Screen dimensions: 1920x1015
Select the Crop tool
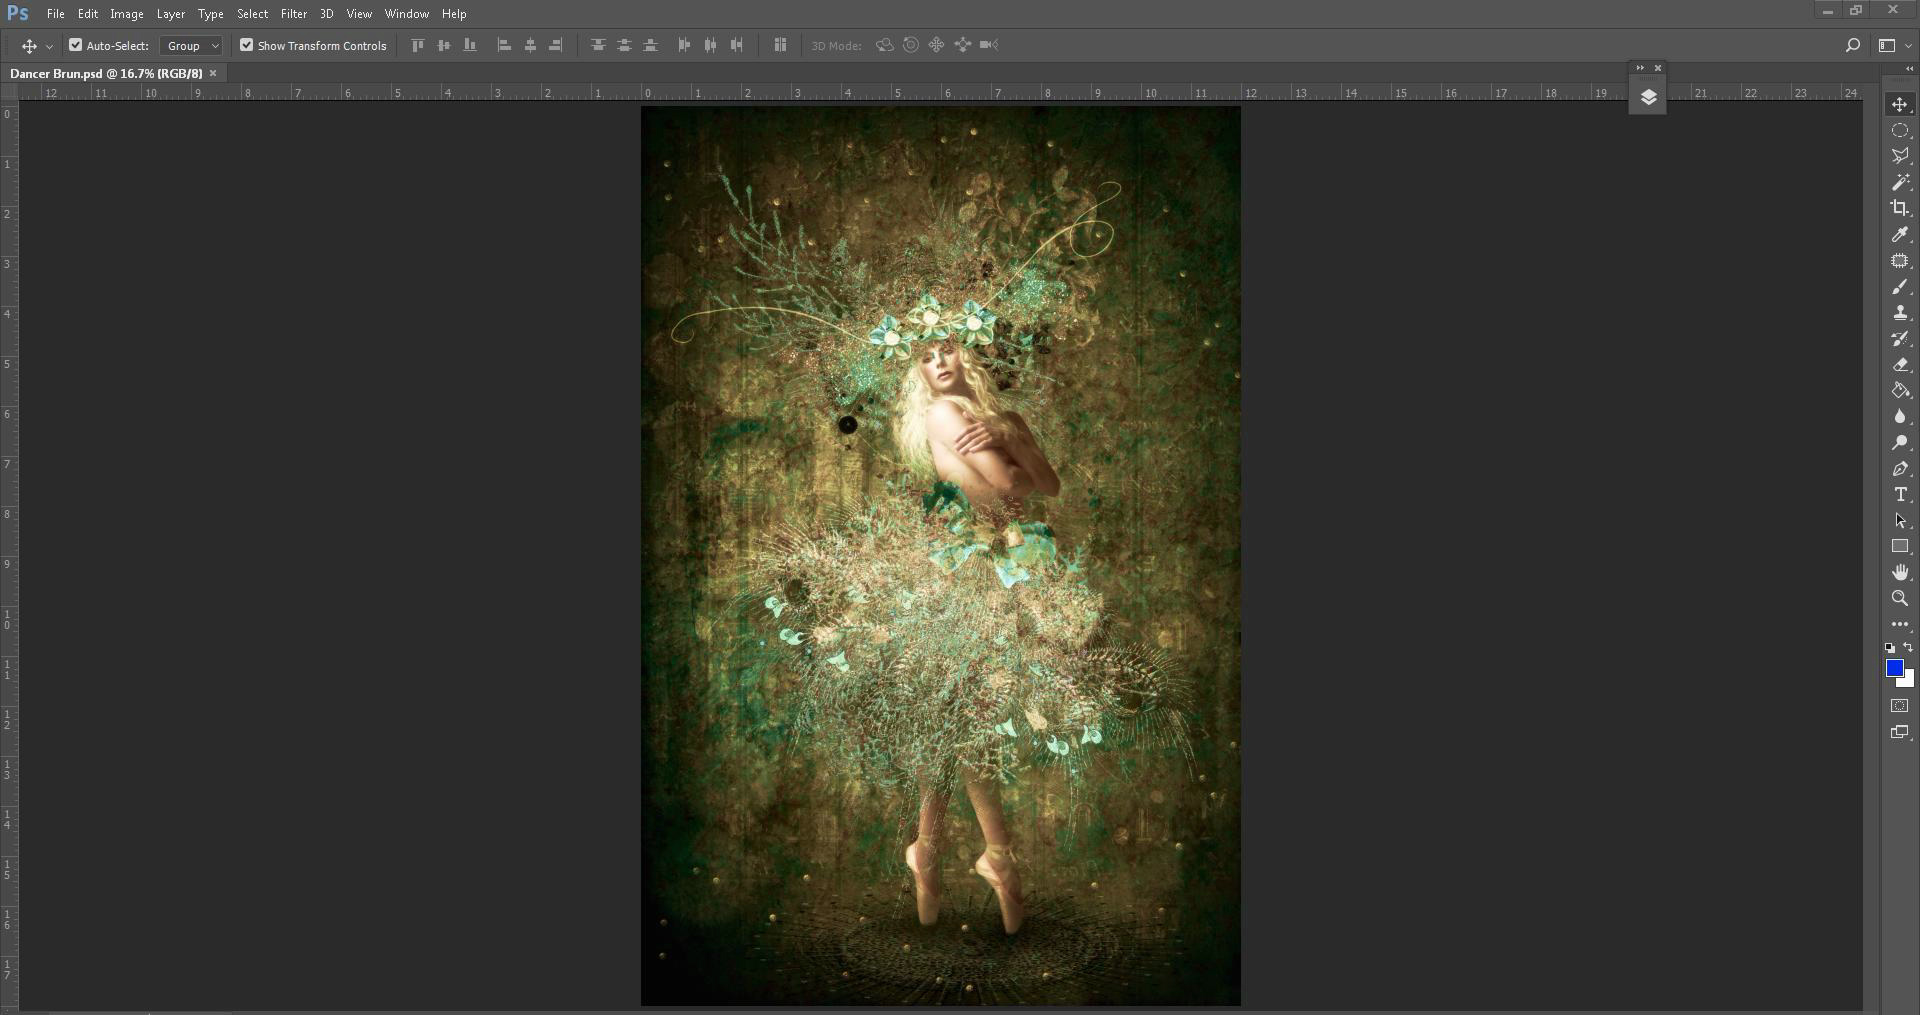point(1899,208)
